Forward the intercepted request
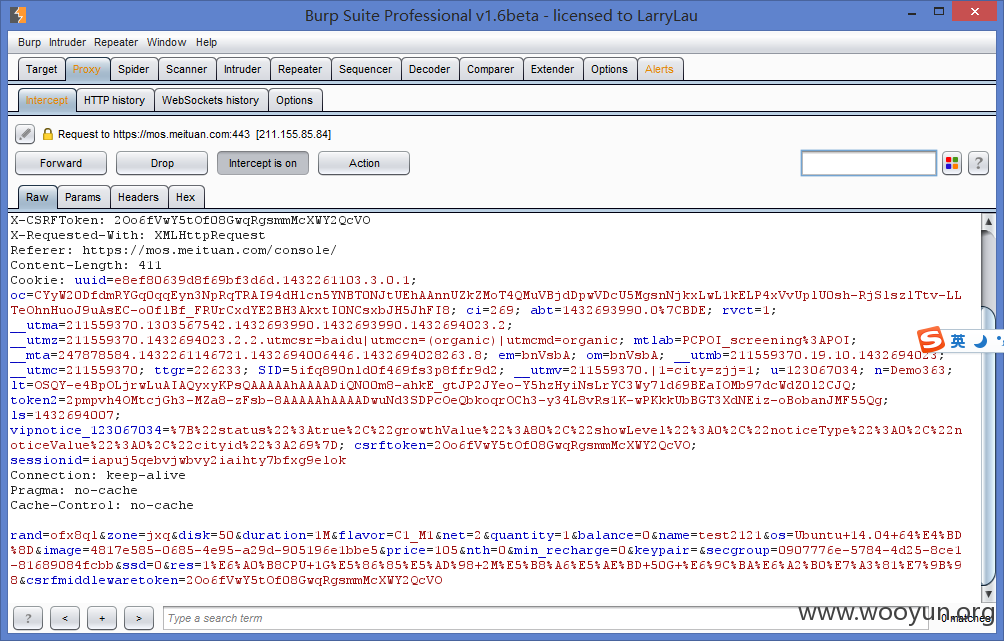 pos(61,163)
